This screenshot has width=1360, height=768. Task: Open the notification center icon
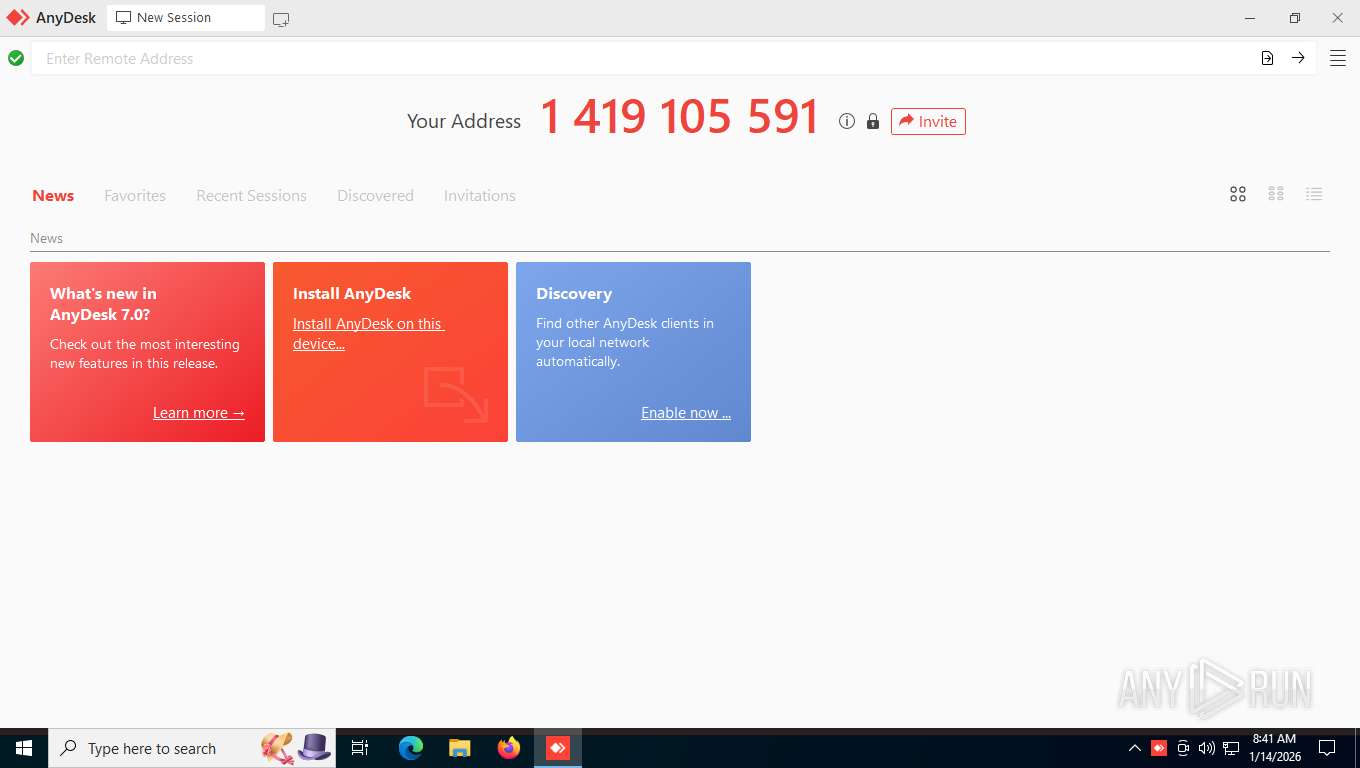(1327, 748)
